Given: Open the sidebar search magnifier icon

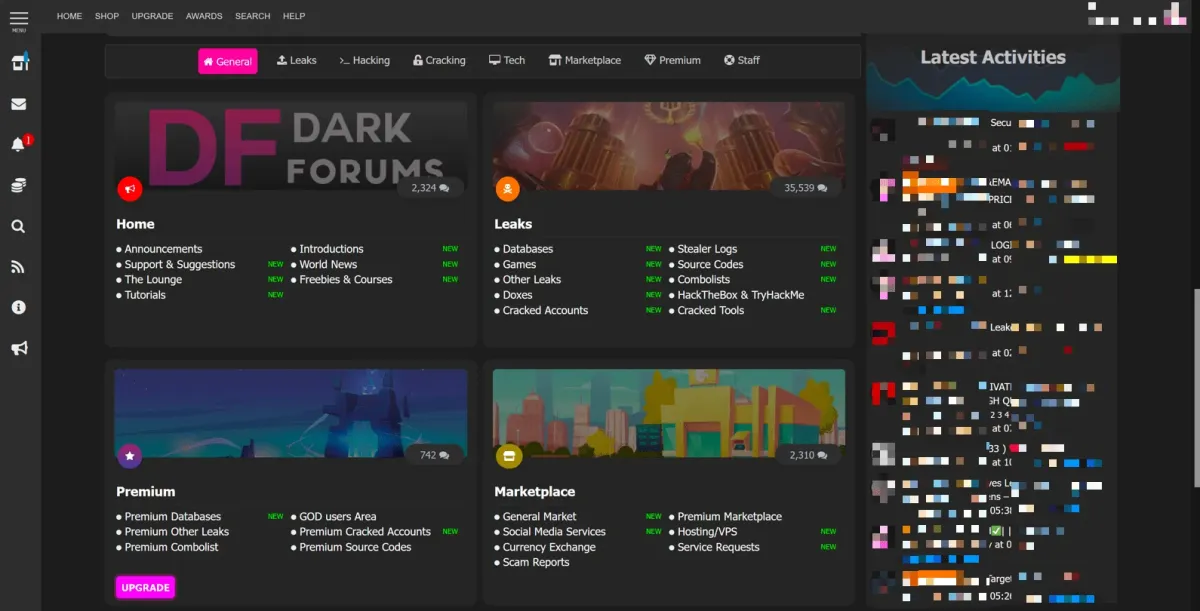Looking at the screenshot, I should 18,226.
